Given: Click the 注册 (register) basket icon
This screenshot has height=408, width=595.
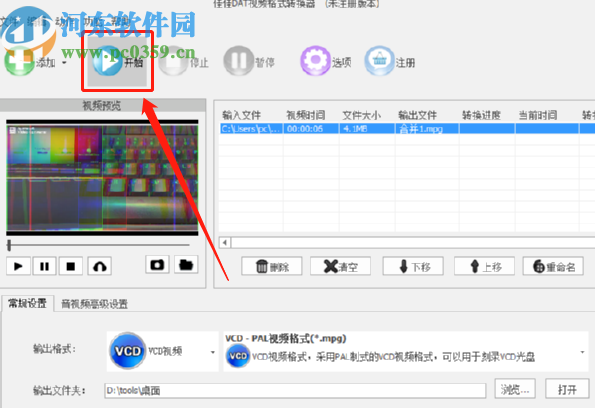Looking at the screenshot, I should (x=379, y=61).
